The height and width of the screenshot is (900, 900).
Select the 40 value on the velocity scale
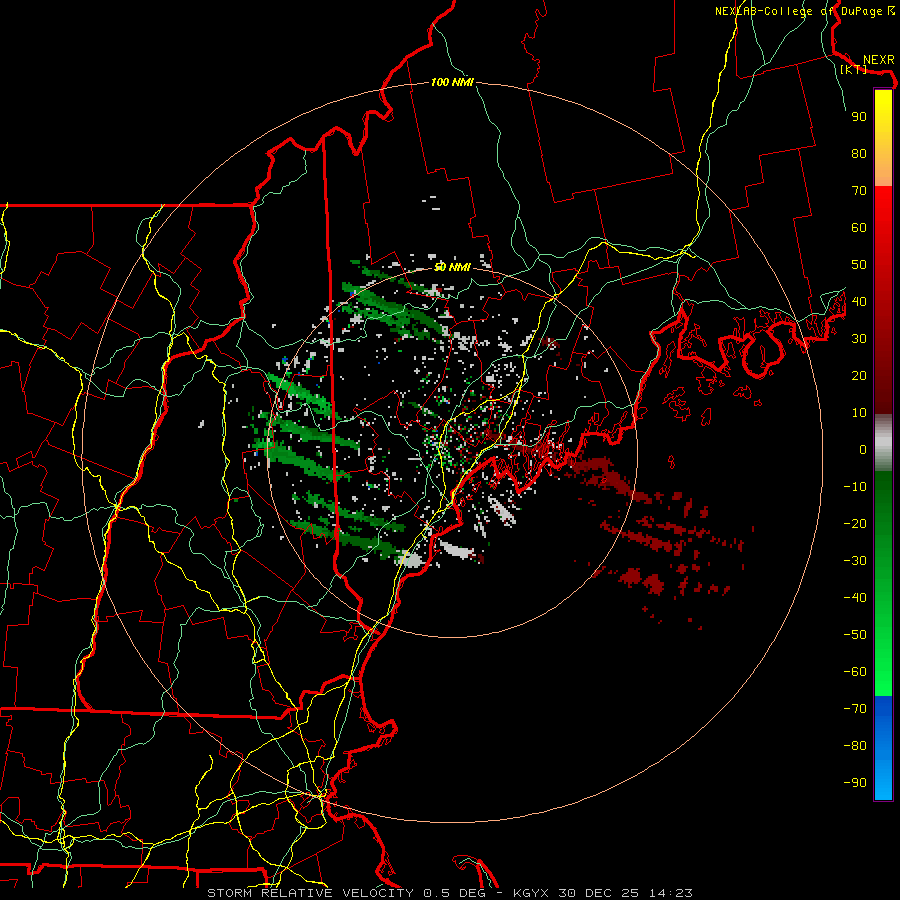pos(859,302)
